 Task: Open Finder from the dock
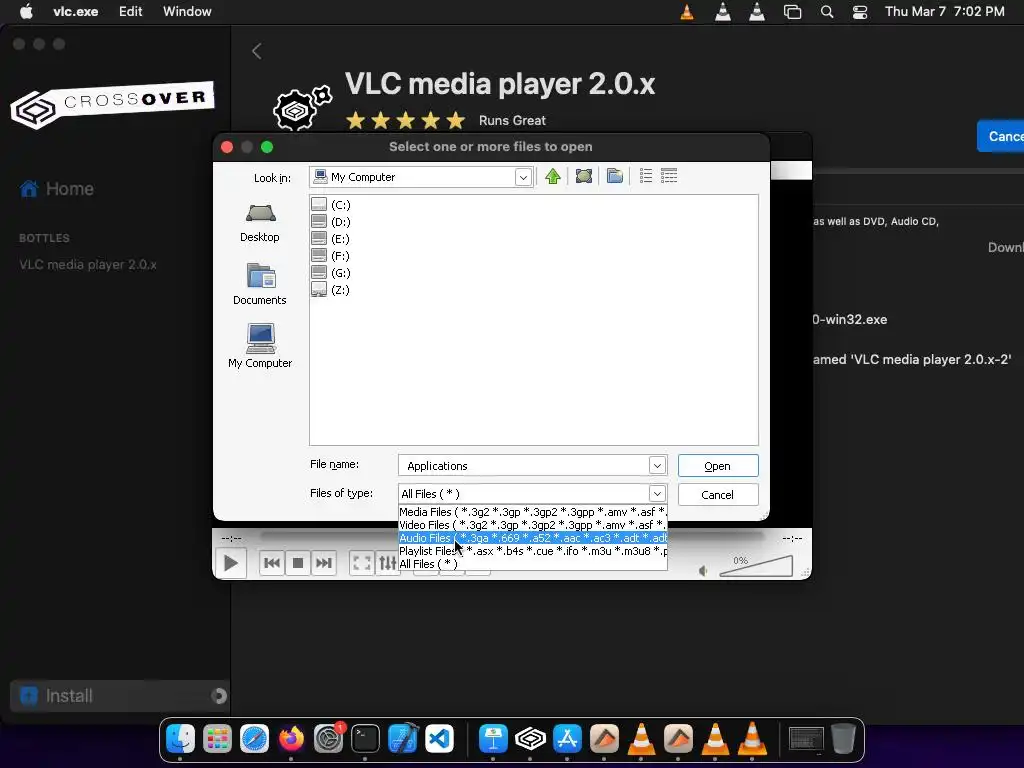point(180,739)
